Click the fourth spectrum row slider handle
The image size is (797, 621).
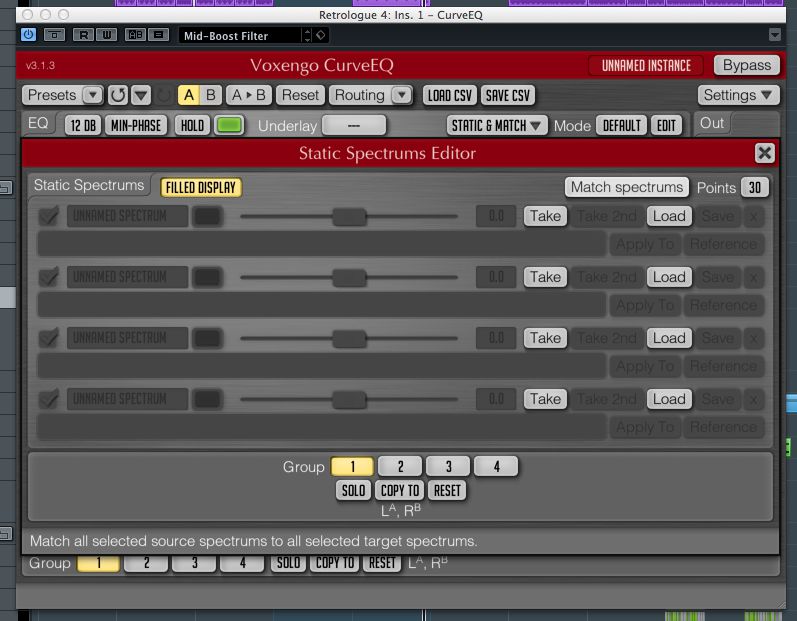(x=349, y=399)
